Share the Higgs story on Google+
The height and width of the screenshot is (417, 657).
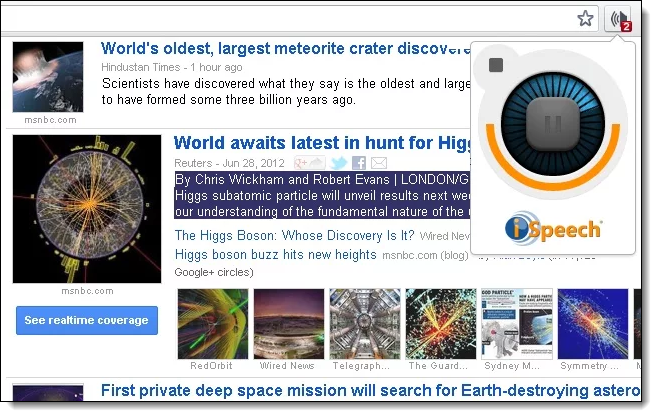tap(309, 163)
